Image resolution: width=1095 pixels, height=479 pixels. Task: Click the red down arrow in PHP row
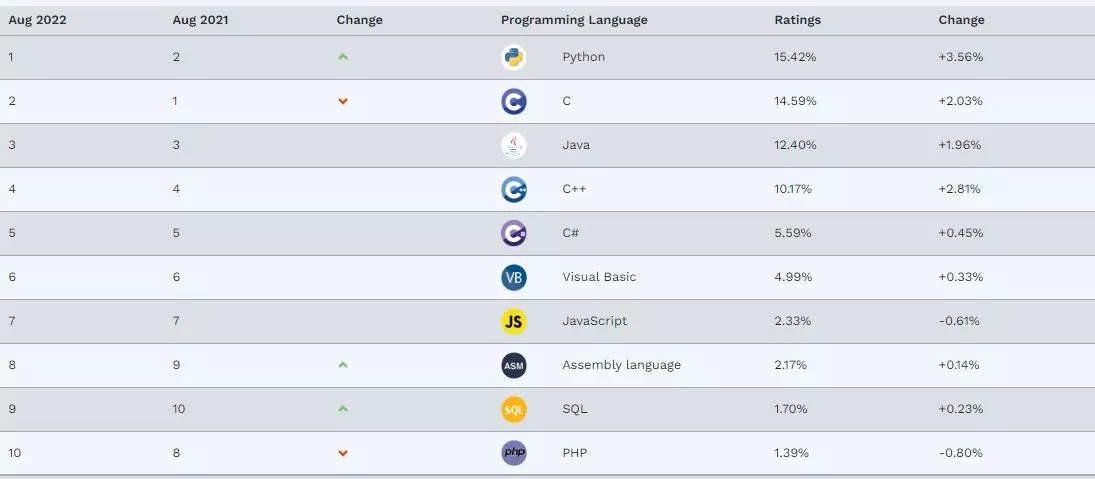(x=342, y=453)
